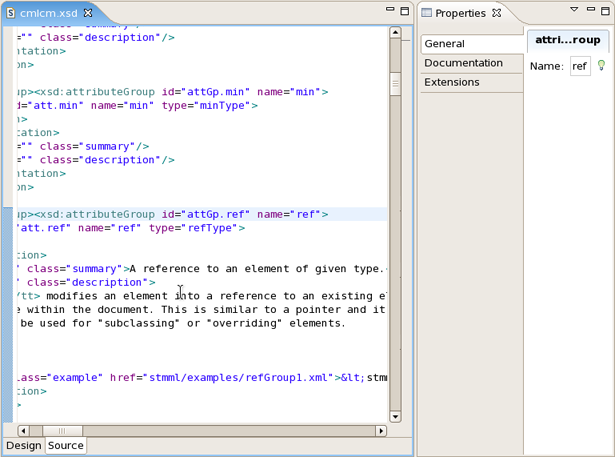Click the Name input field containing ref
This screenshot has width=615, height=457.
click(580, 66)
